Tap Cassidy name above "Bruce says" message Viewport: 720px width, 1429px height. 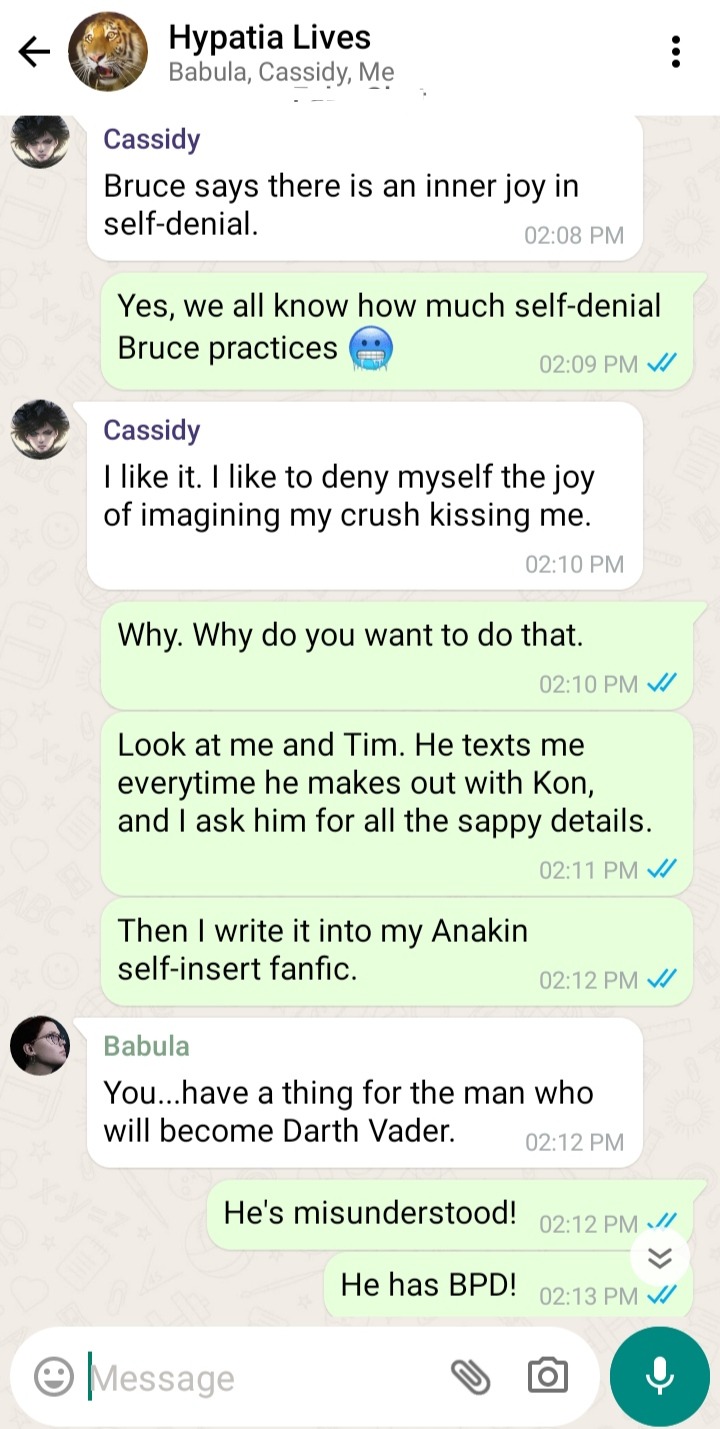(x=152, y=139)
